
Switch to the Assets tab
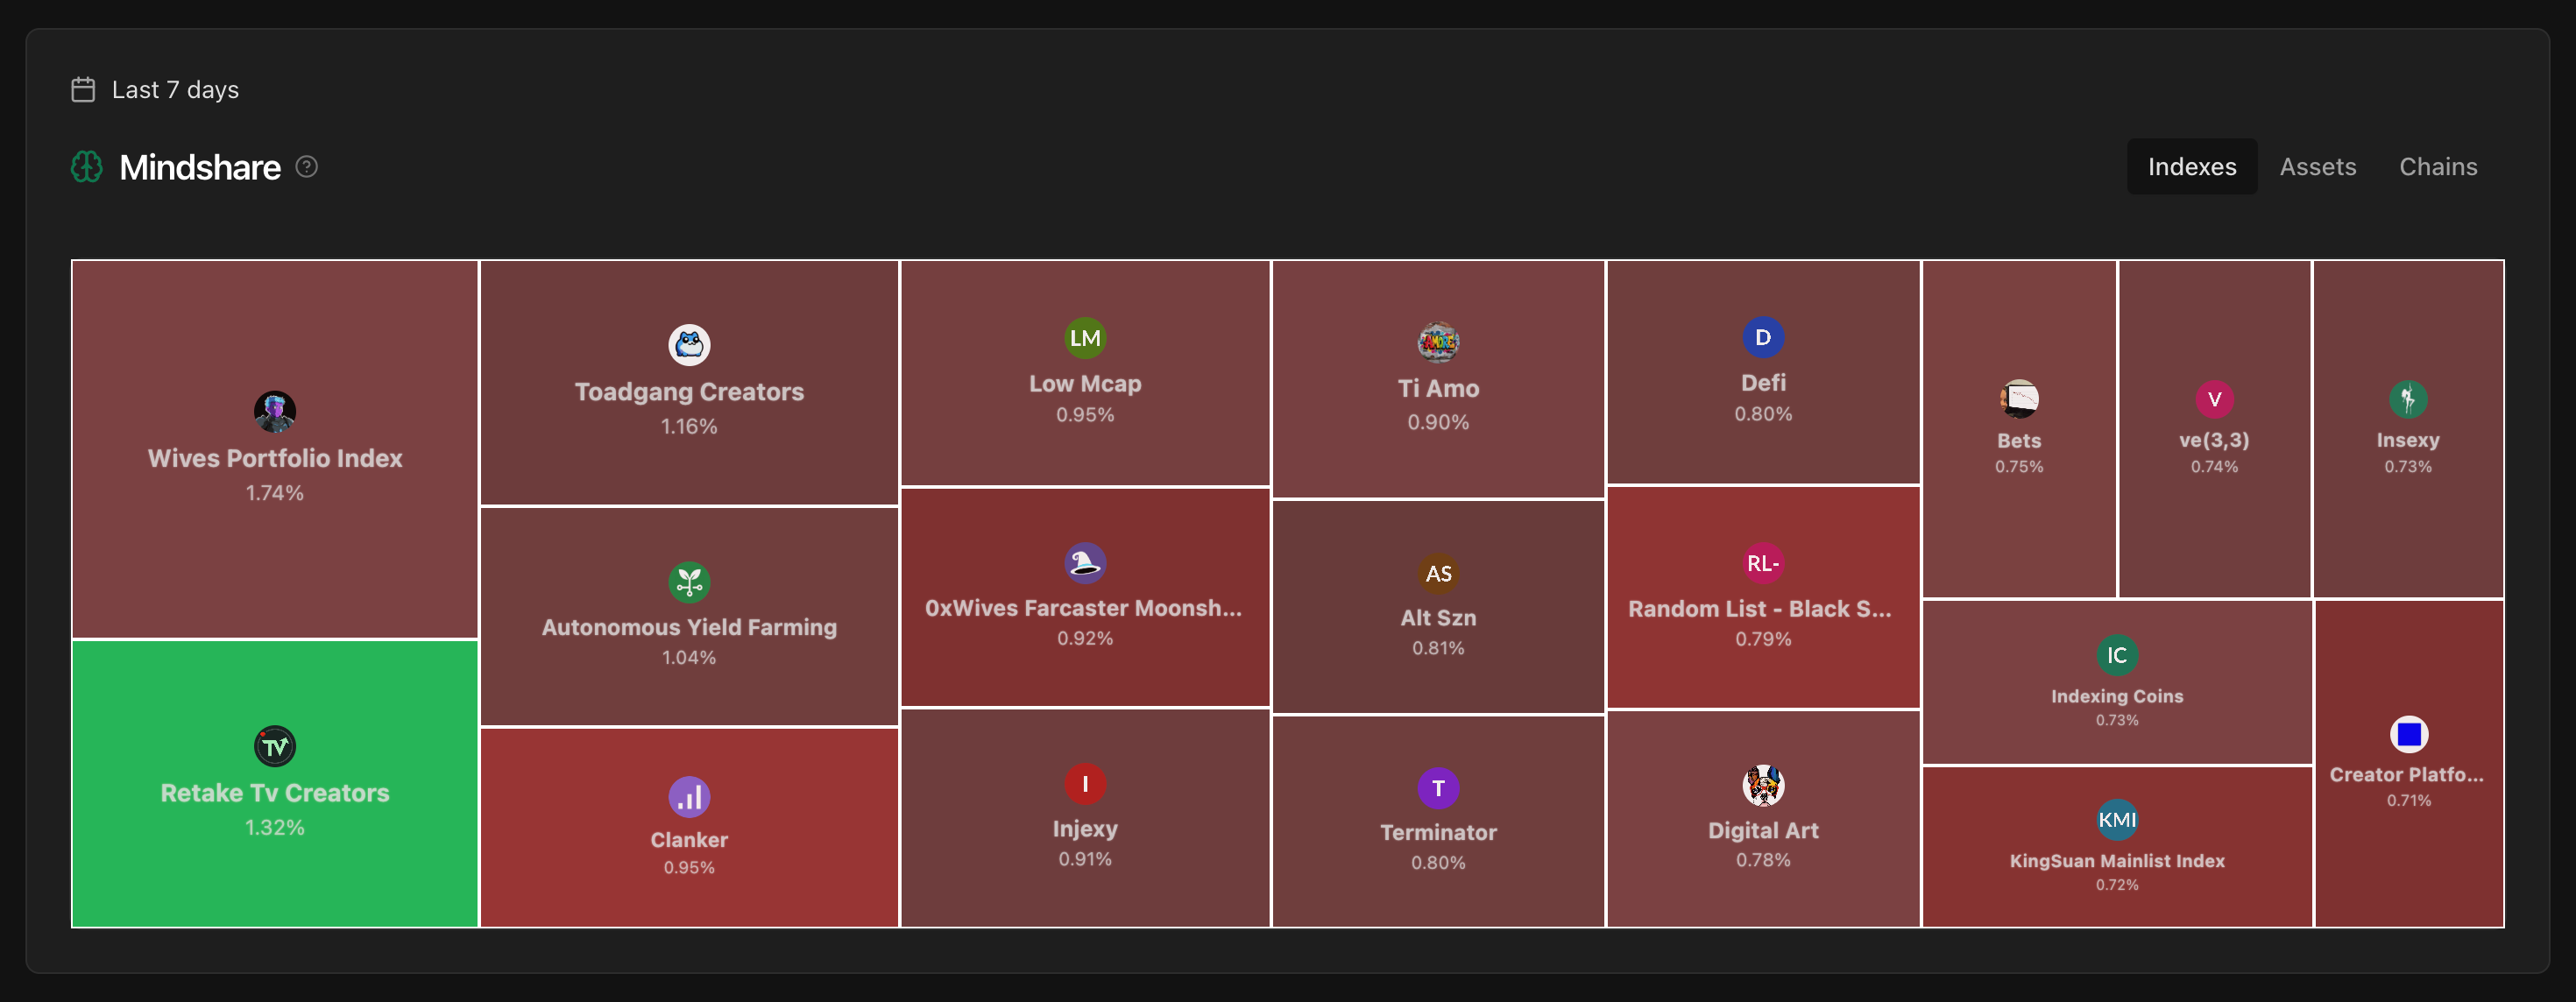click(x=2317, y=167)
